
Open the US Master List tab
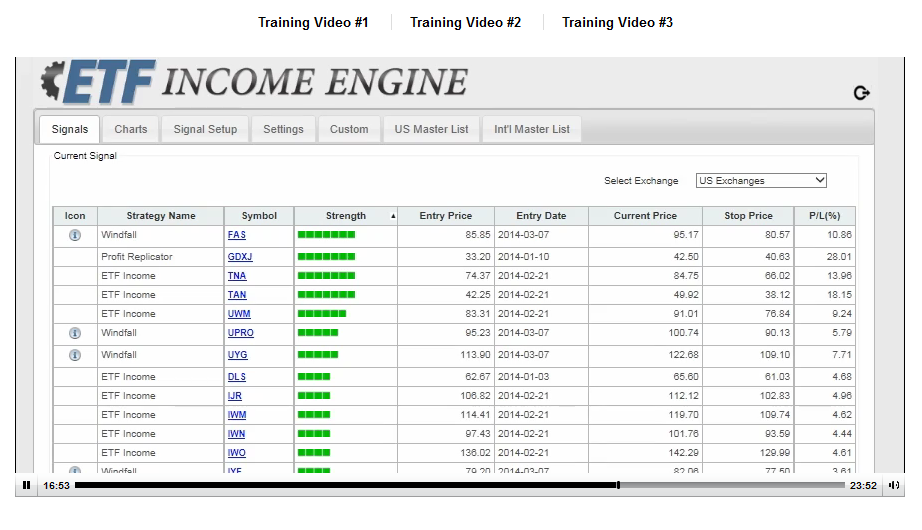[432, 129]
